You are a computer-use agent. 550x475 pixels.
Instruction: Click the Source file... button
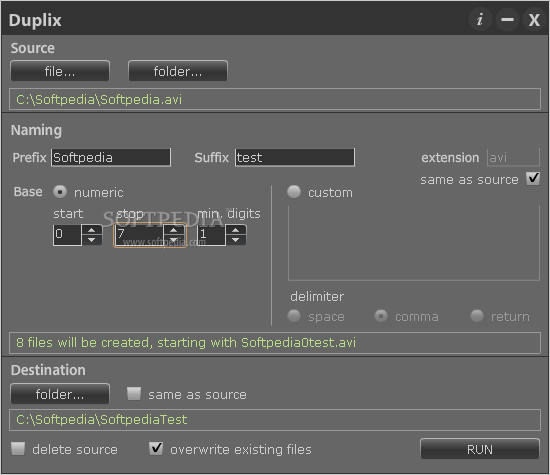[60, 71]
